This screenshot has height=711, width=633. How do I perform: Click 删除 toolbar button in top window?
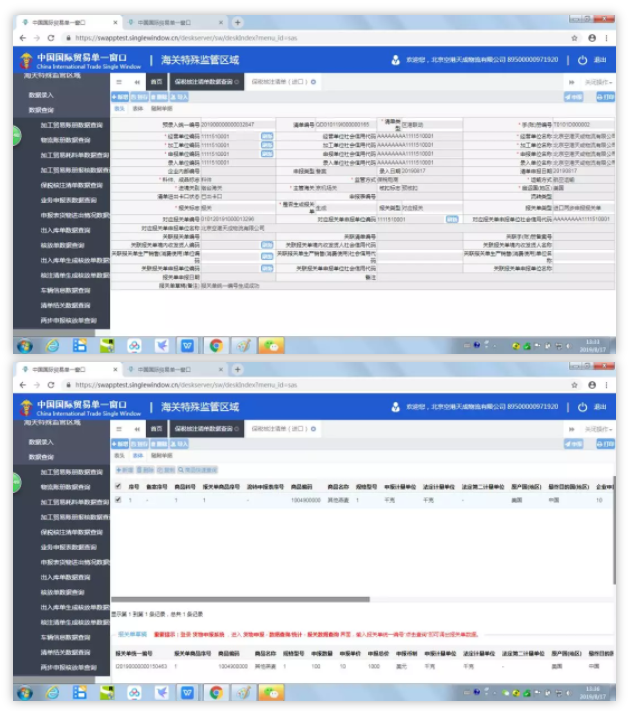[x=159, y=97]
